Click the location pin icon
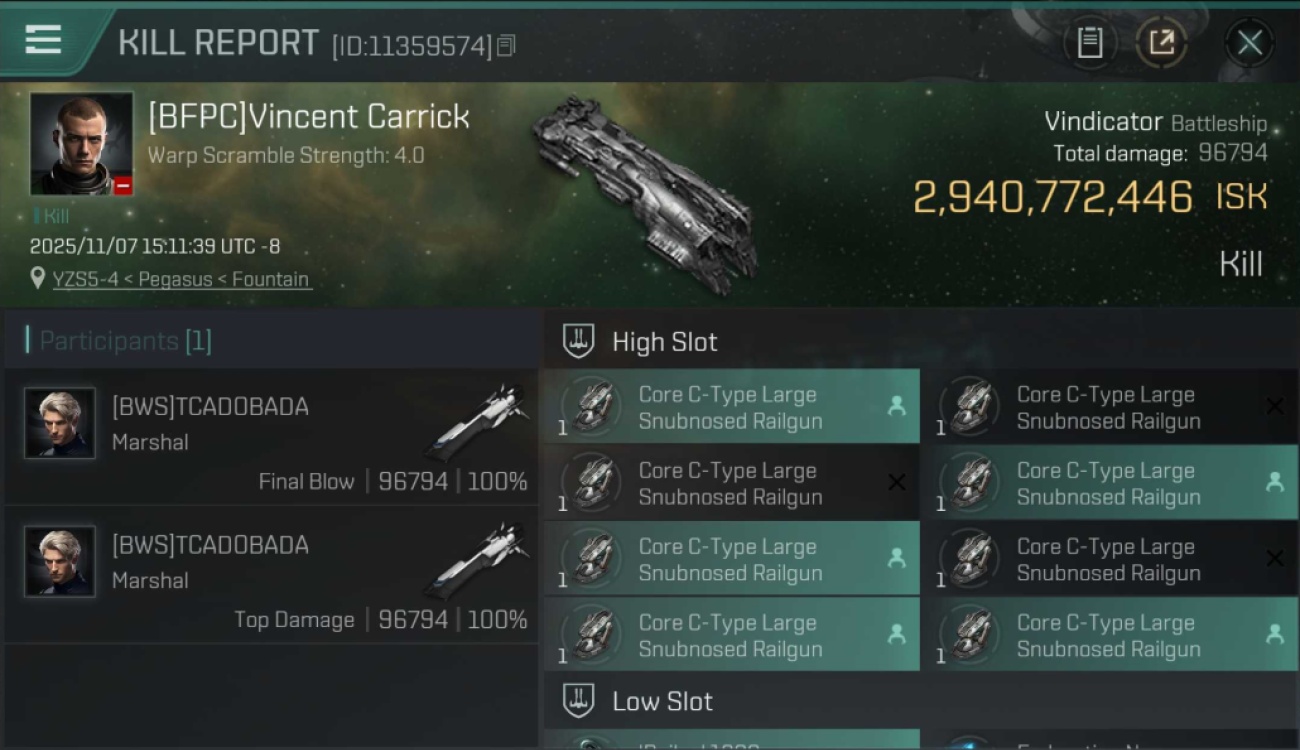 point(38,279)
